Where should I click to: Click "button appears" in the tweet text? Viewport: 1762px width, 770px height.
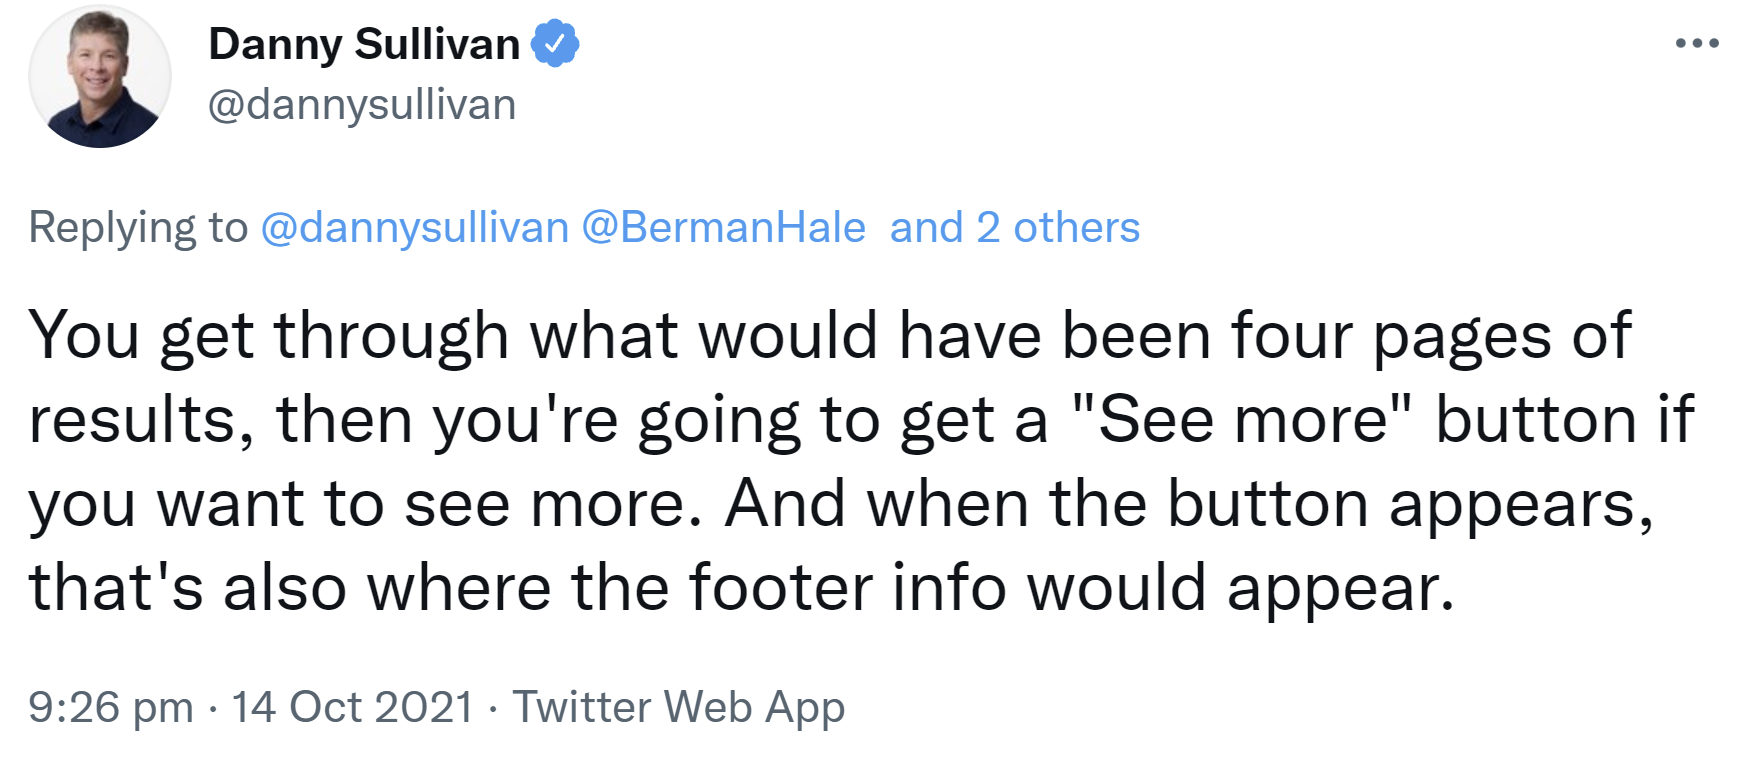click(x=1410, y=503)
